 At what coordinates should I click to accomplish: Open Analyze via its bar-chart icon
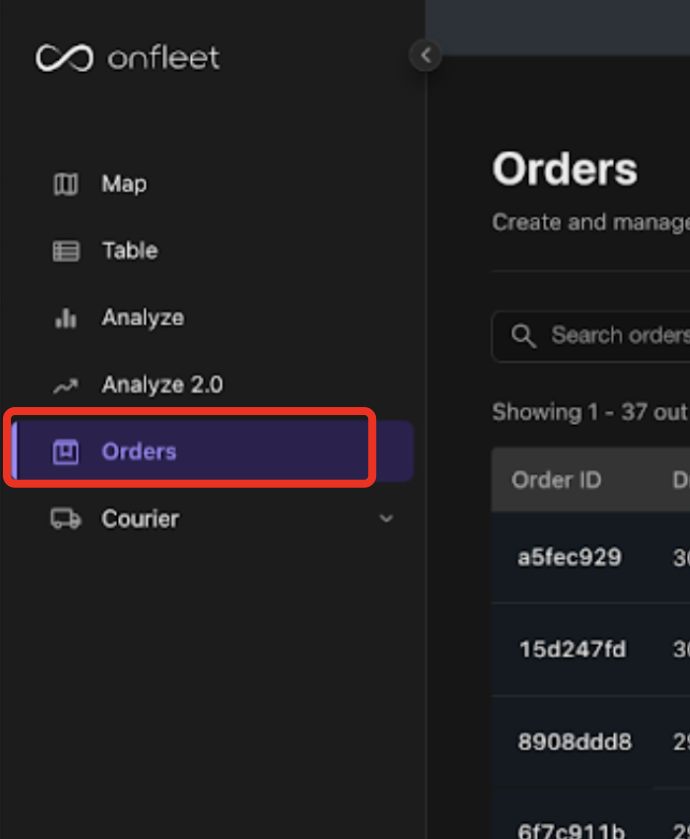pos(65,317)
